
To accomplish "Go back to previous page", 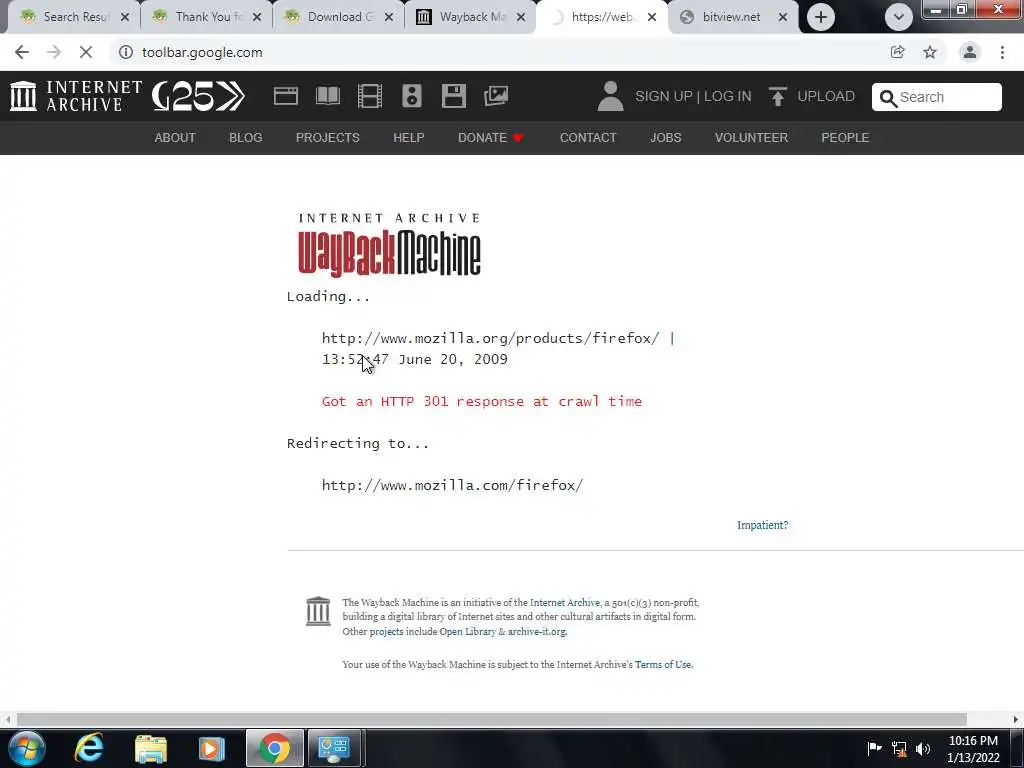I will (x=22, y=52).
